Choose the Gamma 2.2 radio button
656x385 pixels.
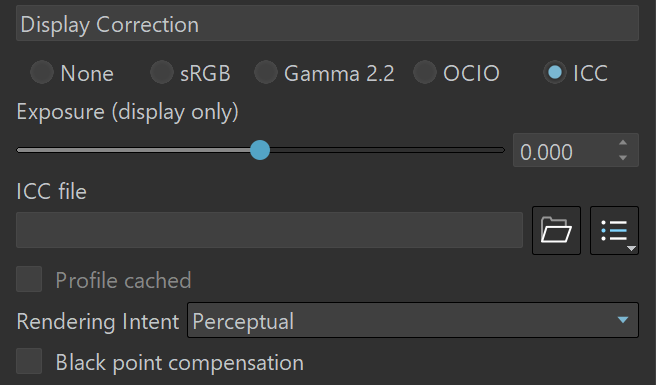click(x=266, y=72)
